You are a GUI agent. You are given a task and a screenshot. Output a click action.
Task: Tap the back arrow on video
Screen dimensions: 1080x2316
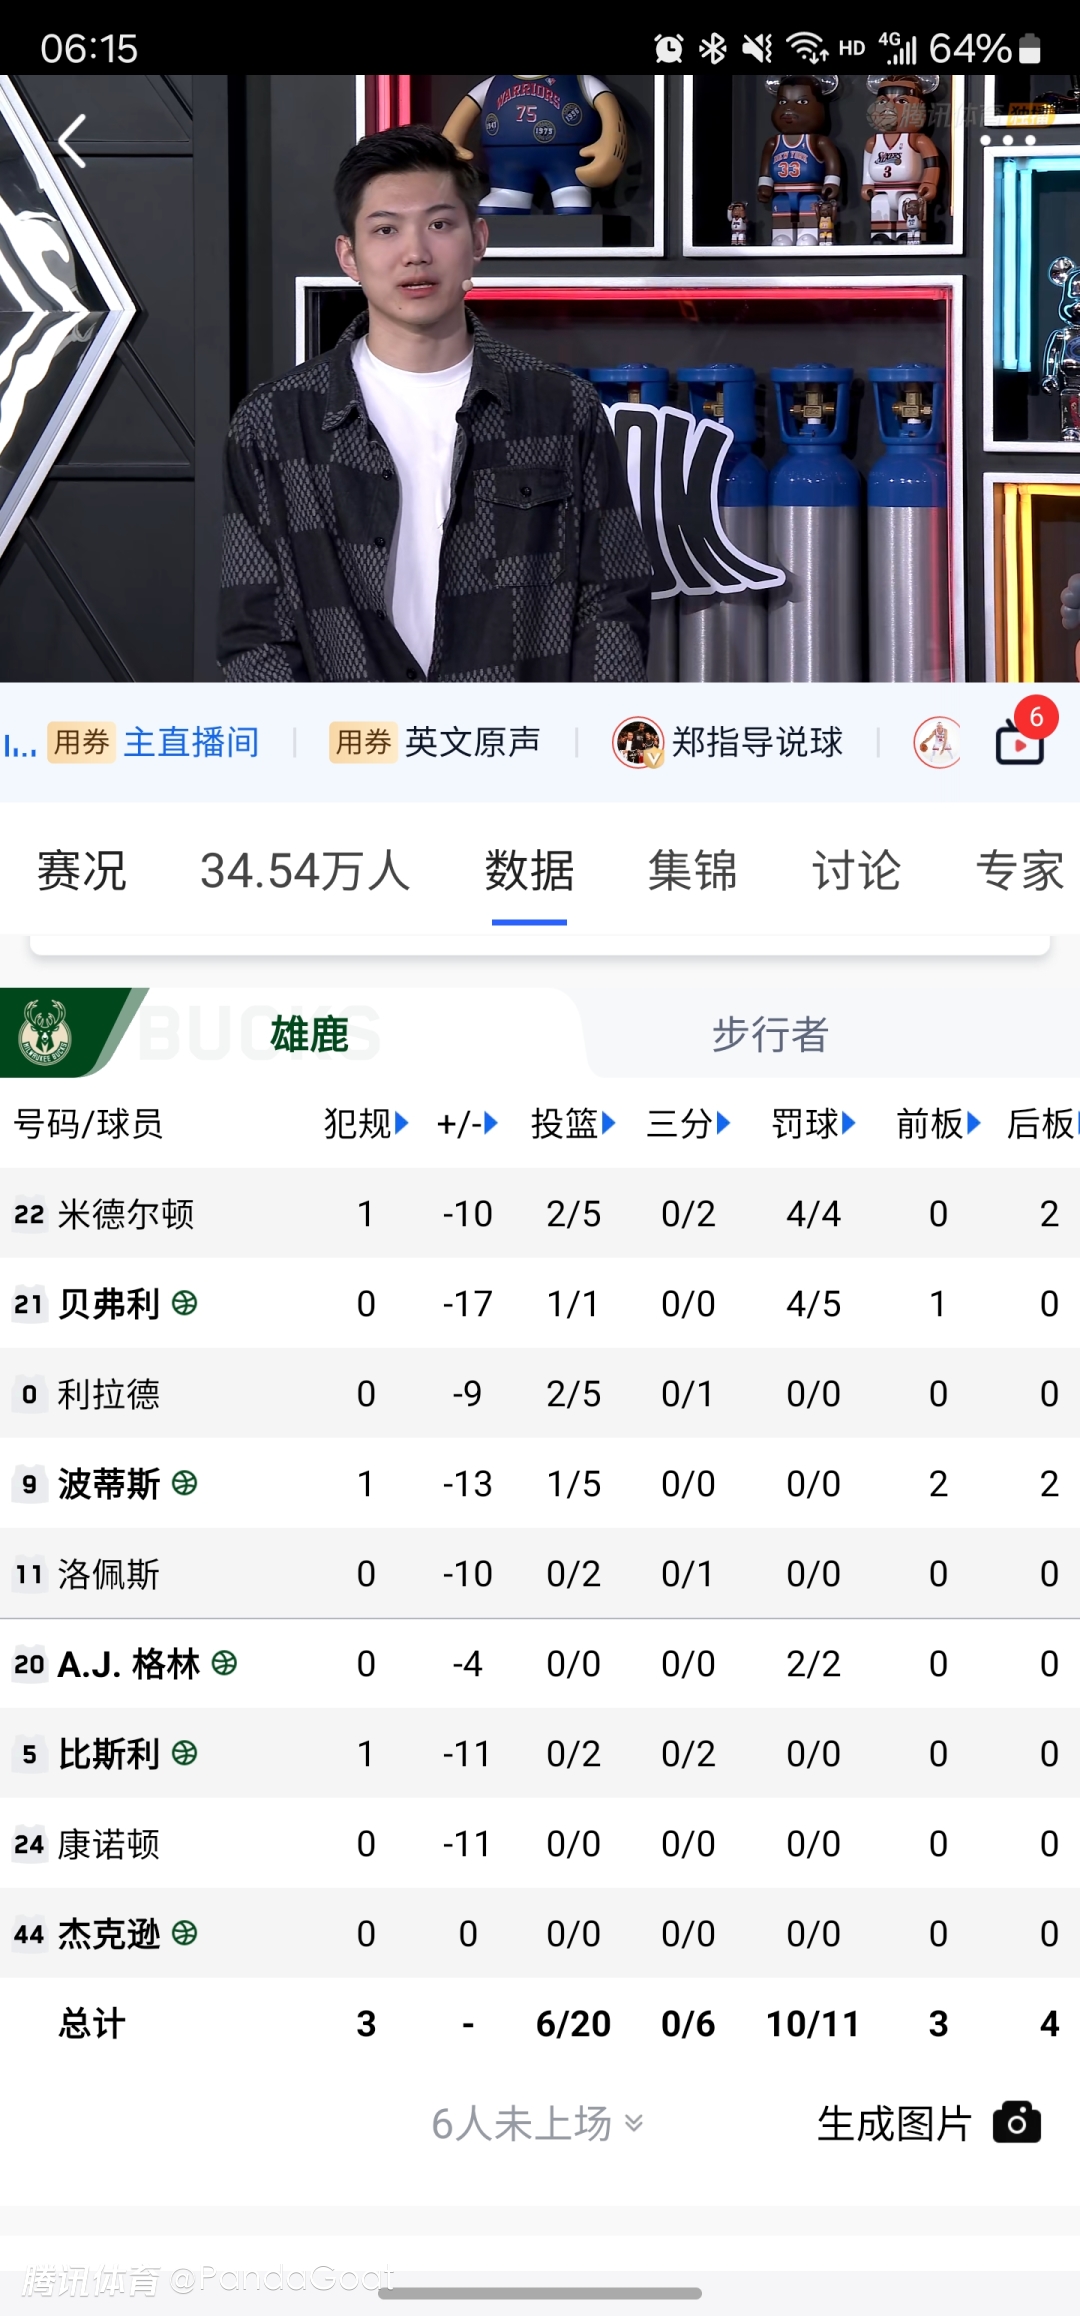tap(72, 141)
